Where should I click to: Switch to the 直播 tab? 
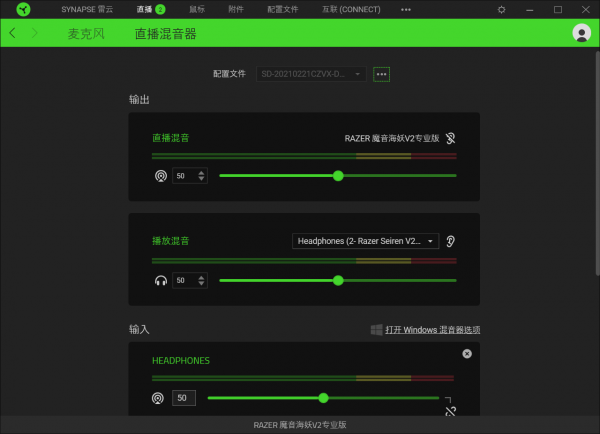(x=151, y=9)
